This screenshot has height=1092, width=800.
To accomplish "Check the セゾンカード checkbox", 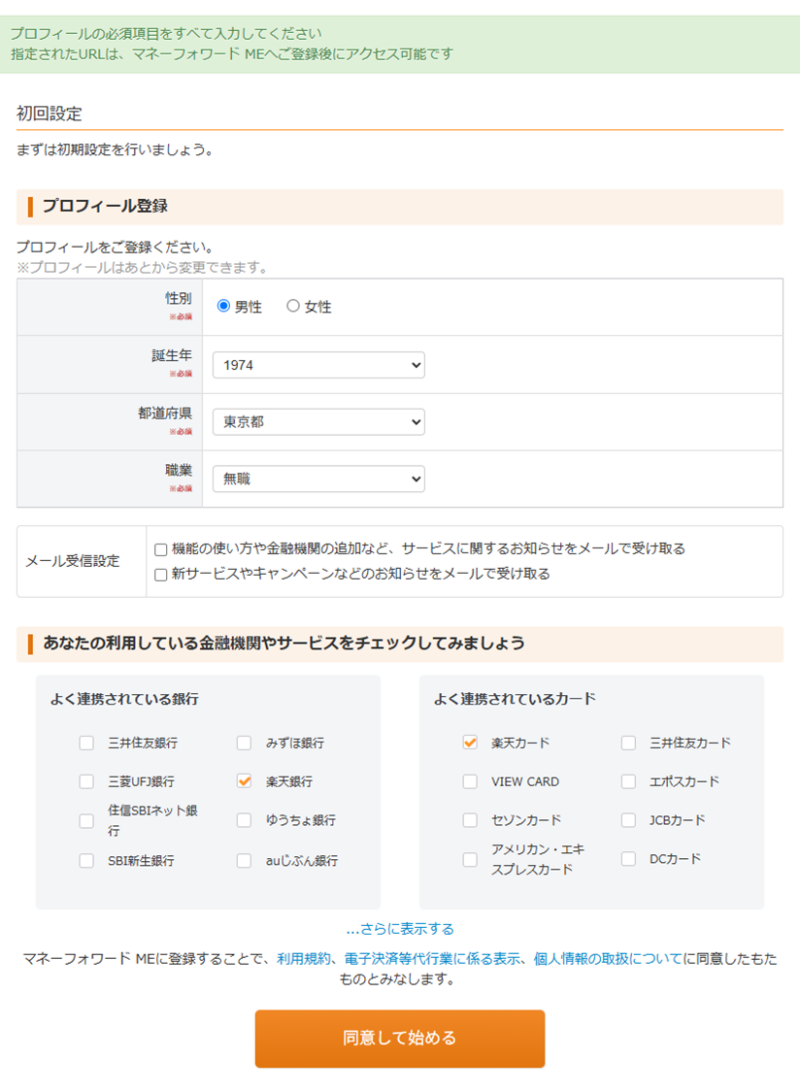I will [470, 820].
